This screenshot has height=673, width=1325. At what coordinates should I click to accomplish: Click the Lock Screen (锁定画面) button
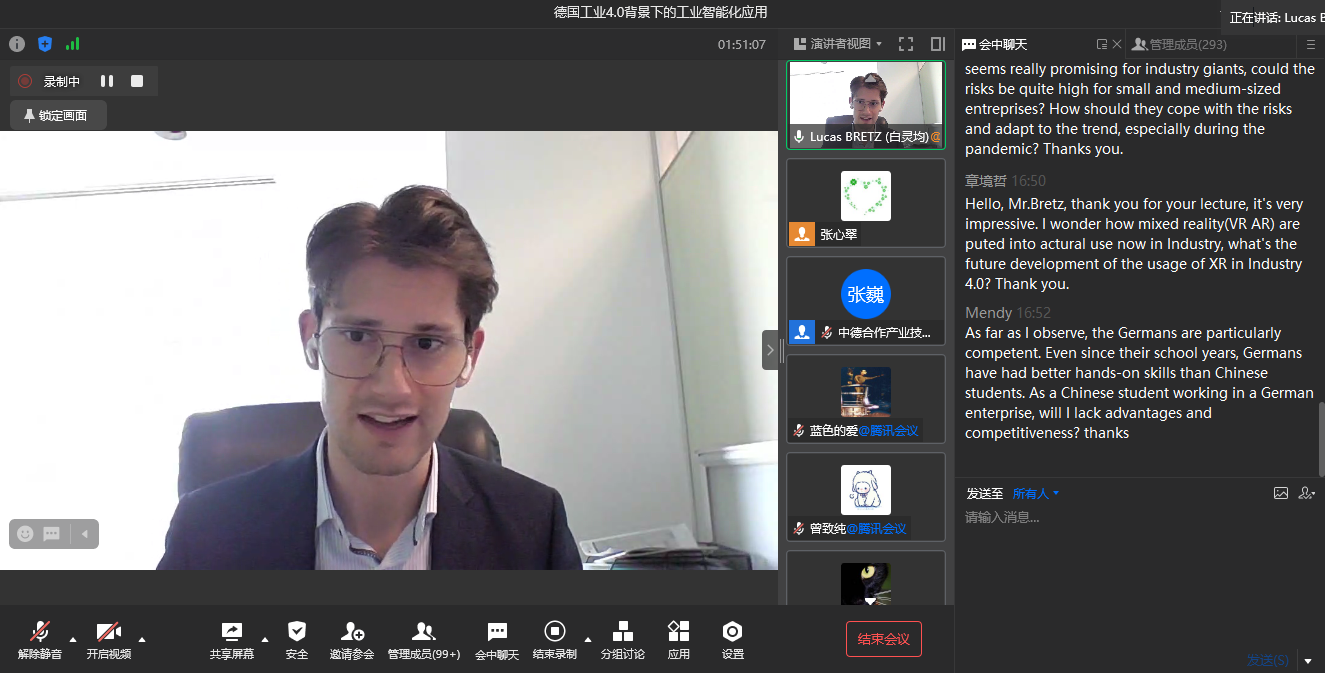point(58,115)
